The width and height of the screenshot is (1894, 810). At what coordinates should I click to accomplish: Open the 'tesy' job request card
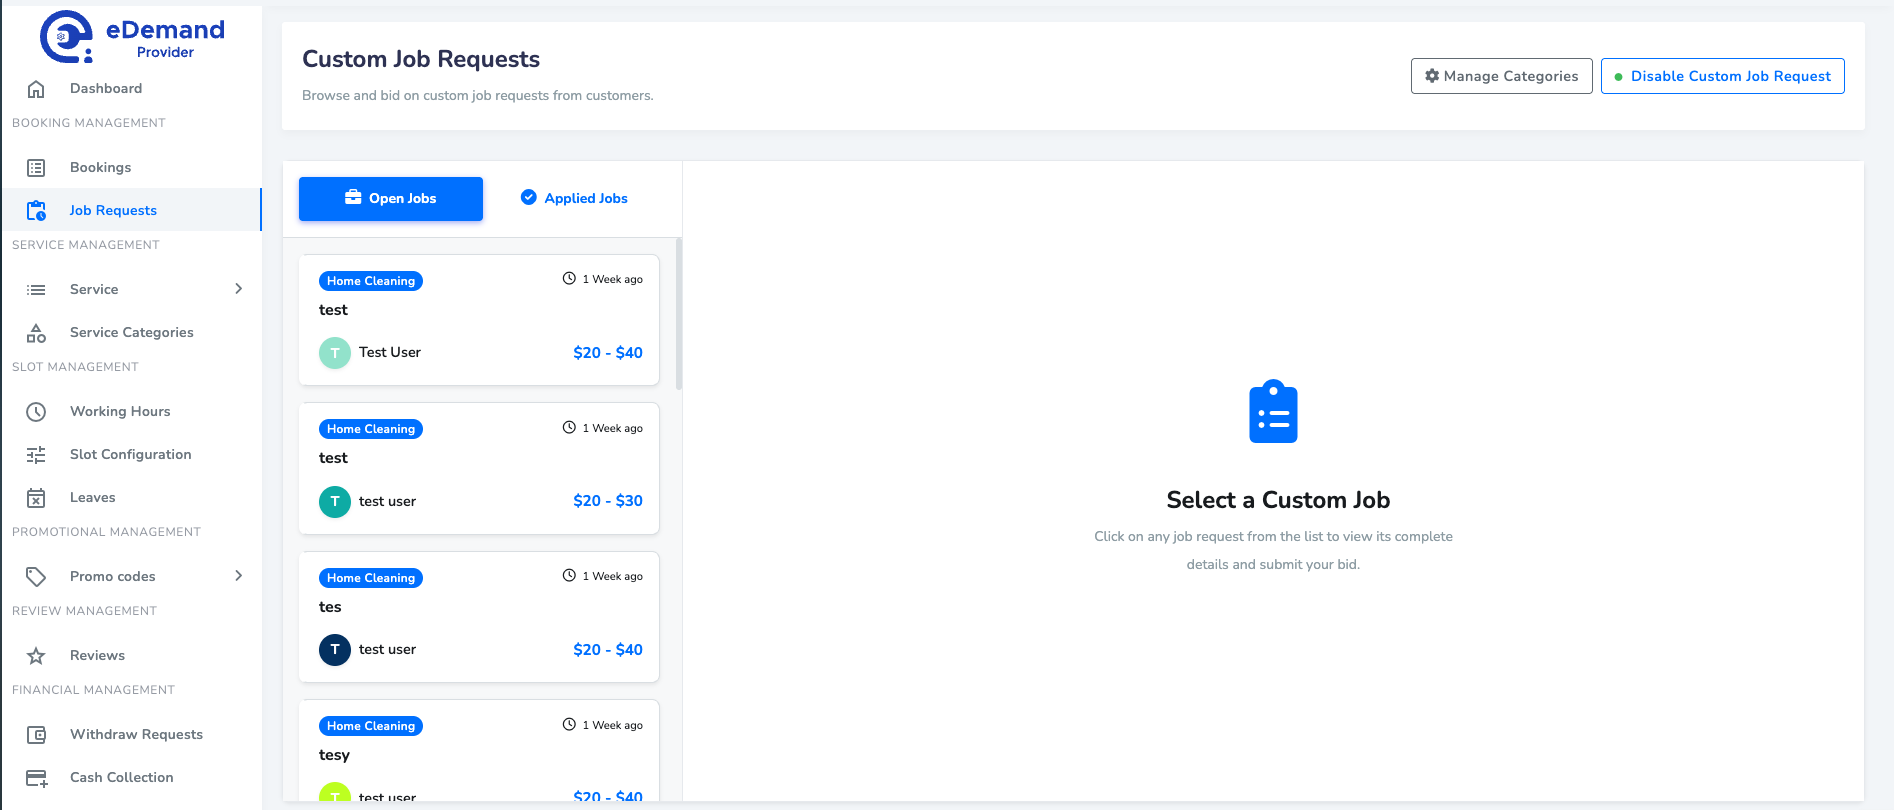point(479,750)
